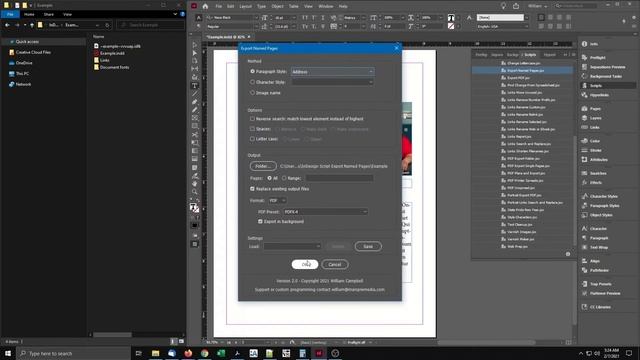Click the InDesign Home icon

click(205, 6)
